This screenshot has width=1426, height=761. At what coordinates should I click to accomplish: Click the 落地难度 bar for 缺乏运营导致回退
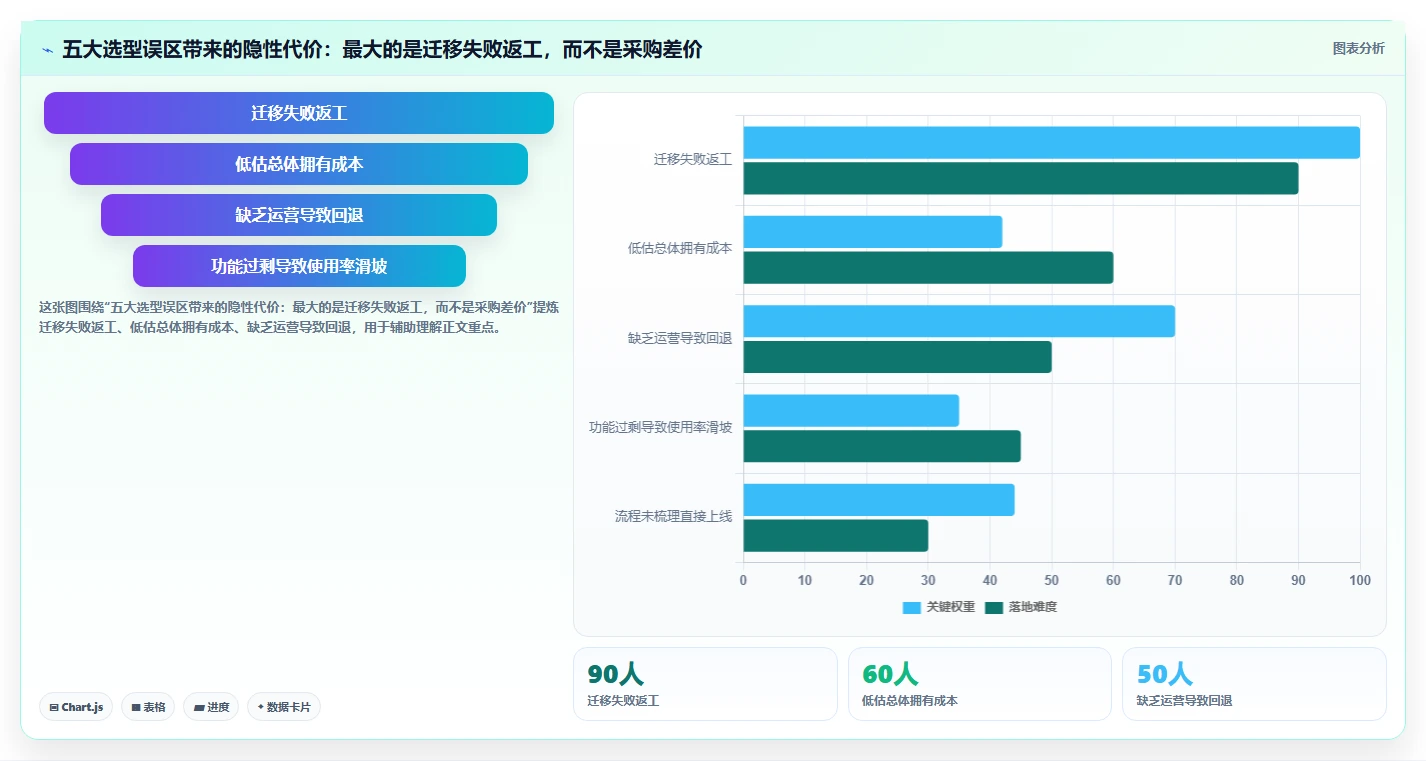[x=897, y=357]
